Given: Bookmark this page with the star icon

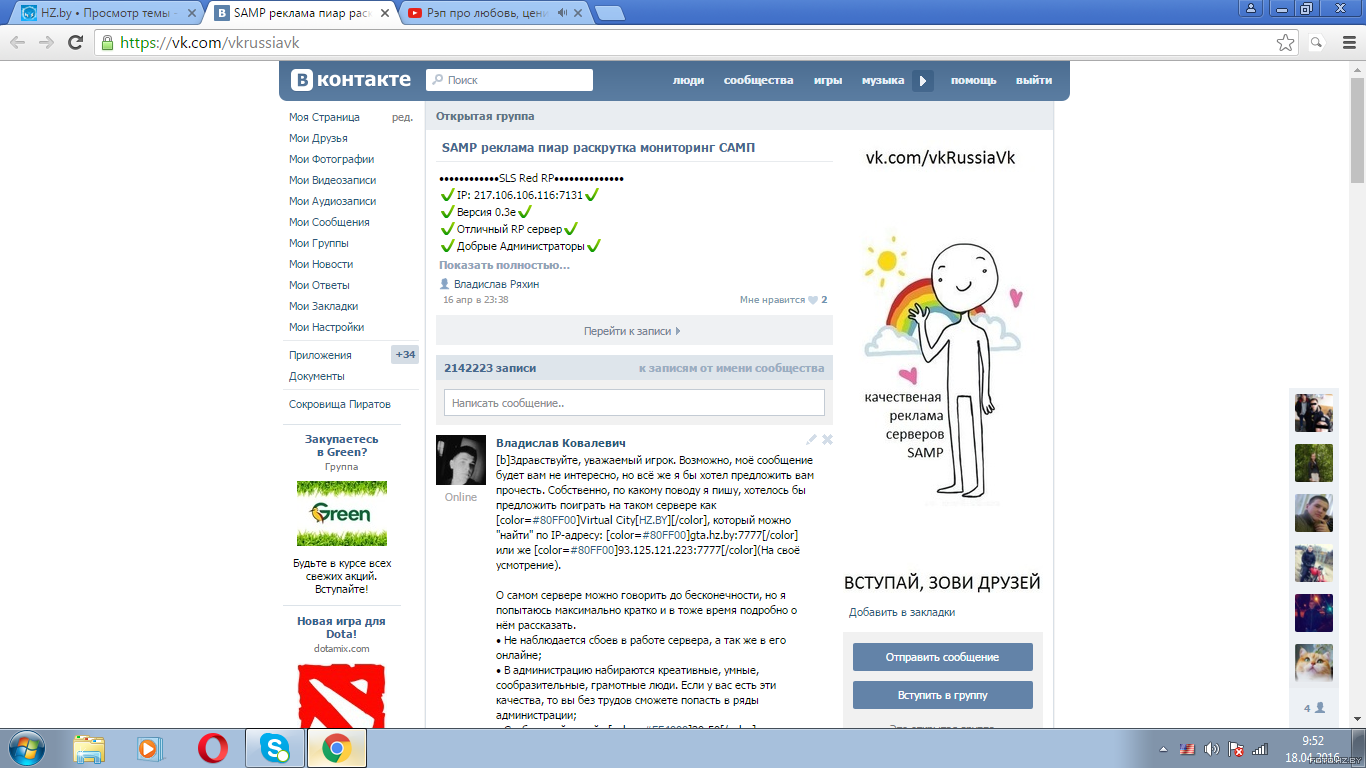Looking at the screenshot, I should (x=1286, y=43).
